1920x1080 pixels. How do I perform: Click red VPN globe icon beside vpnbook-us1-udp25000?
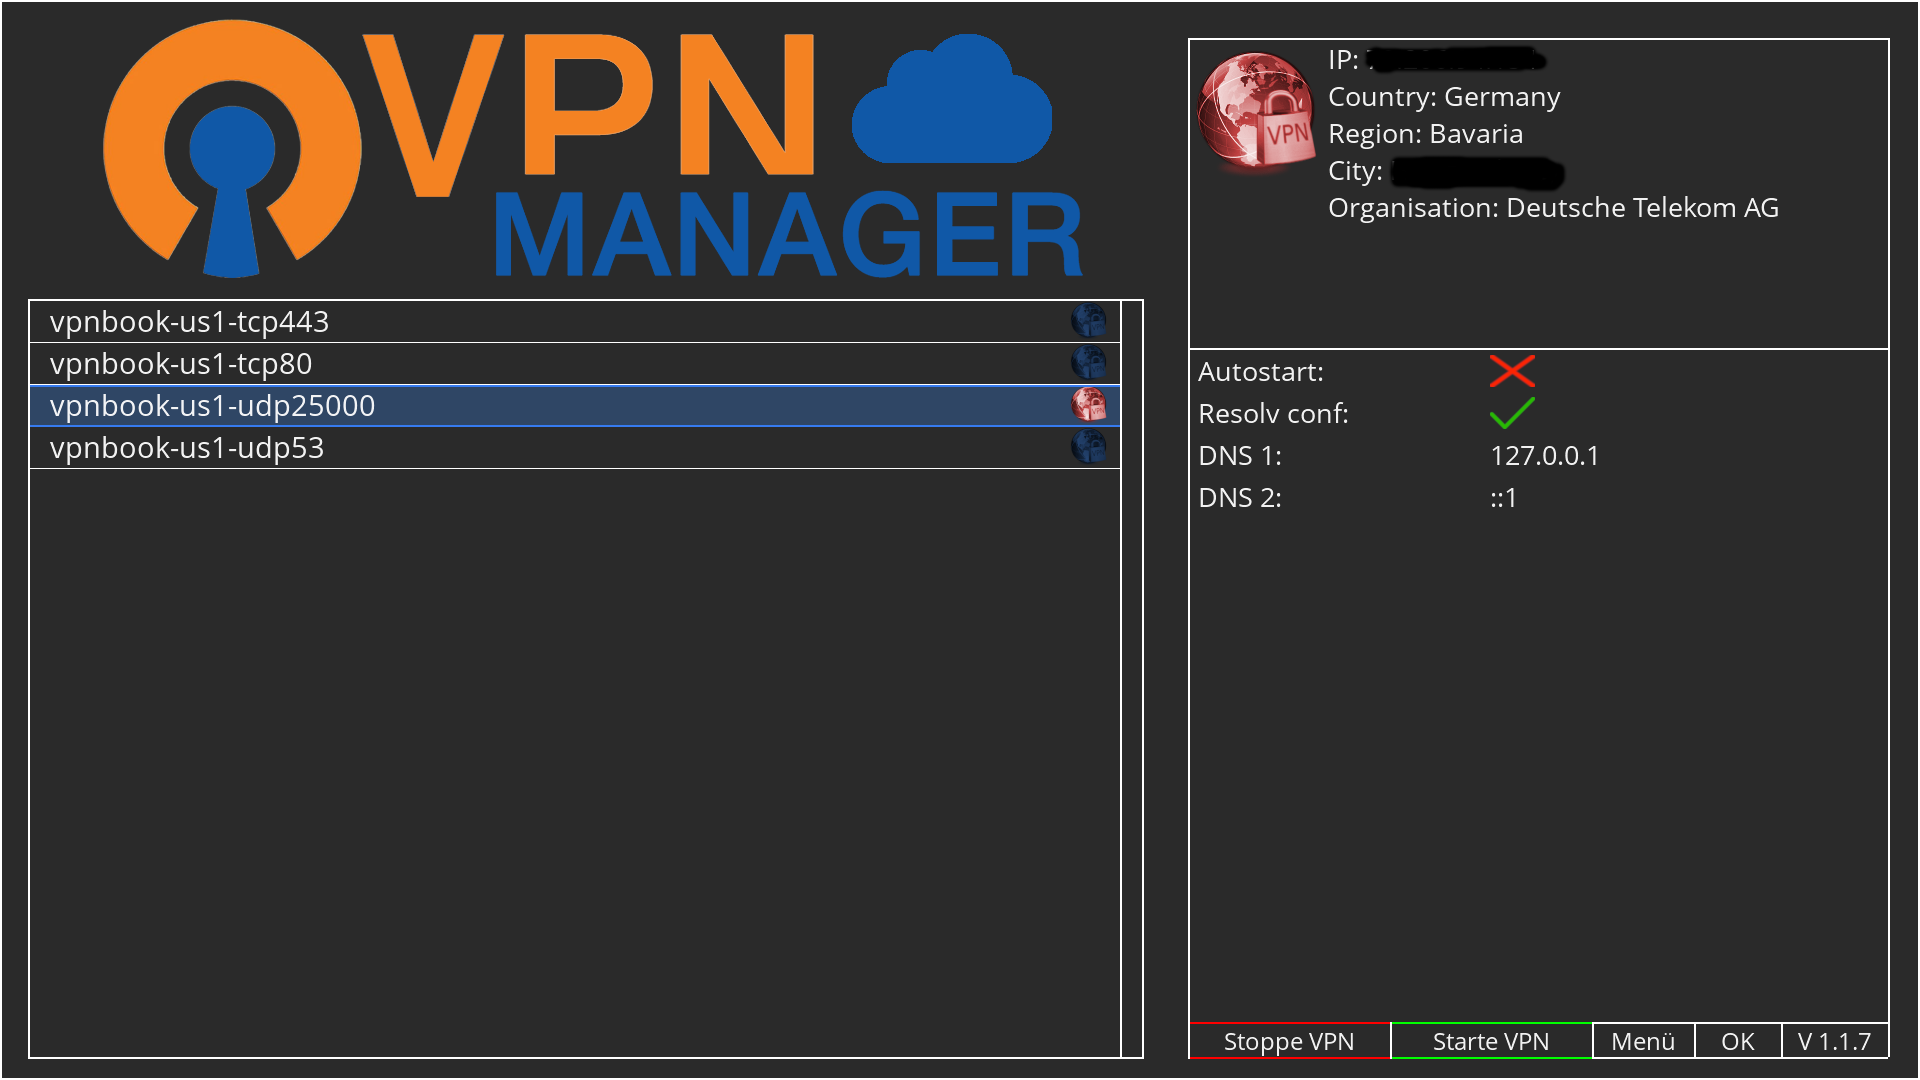1088,405
